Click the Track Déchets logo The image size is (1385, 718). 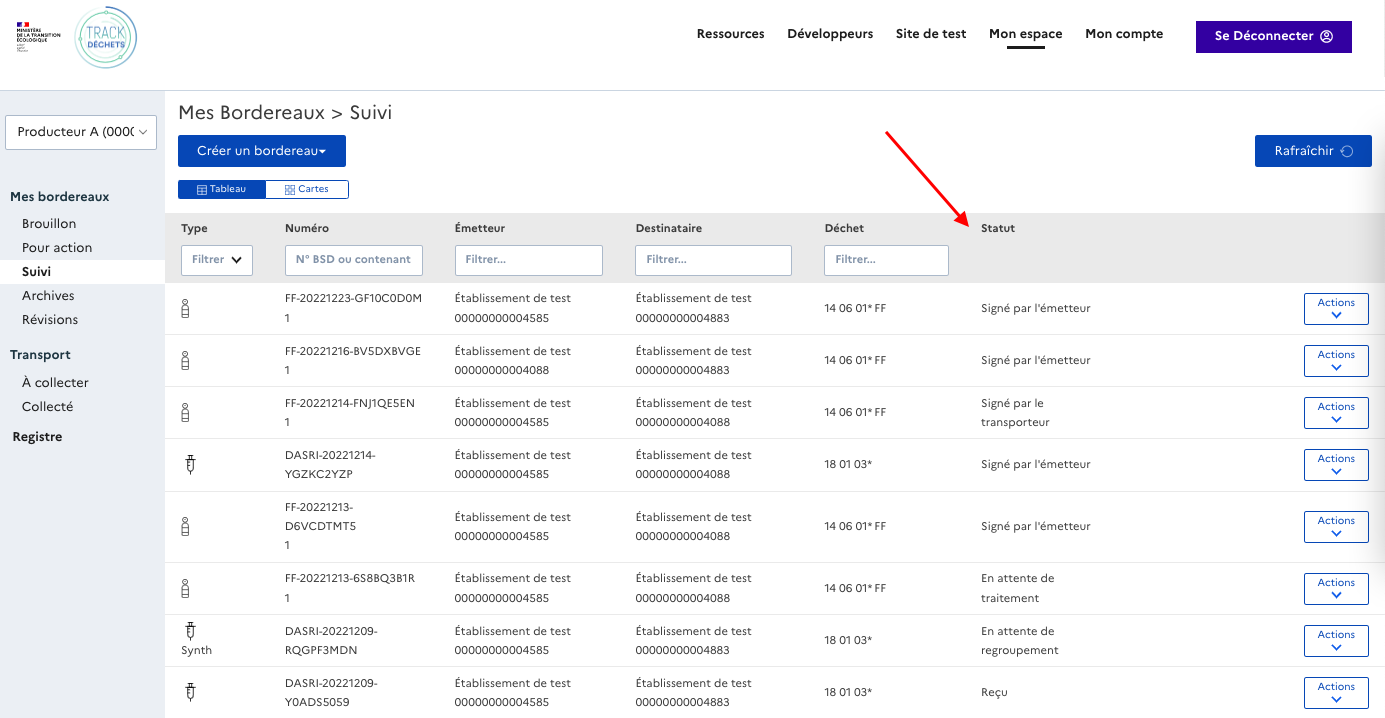coord(106,38)
